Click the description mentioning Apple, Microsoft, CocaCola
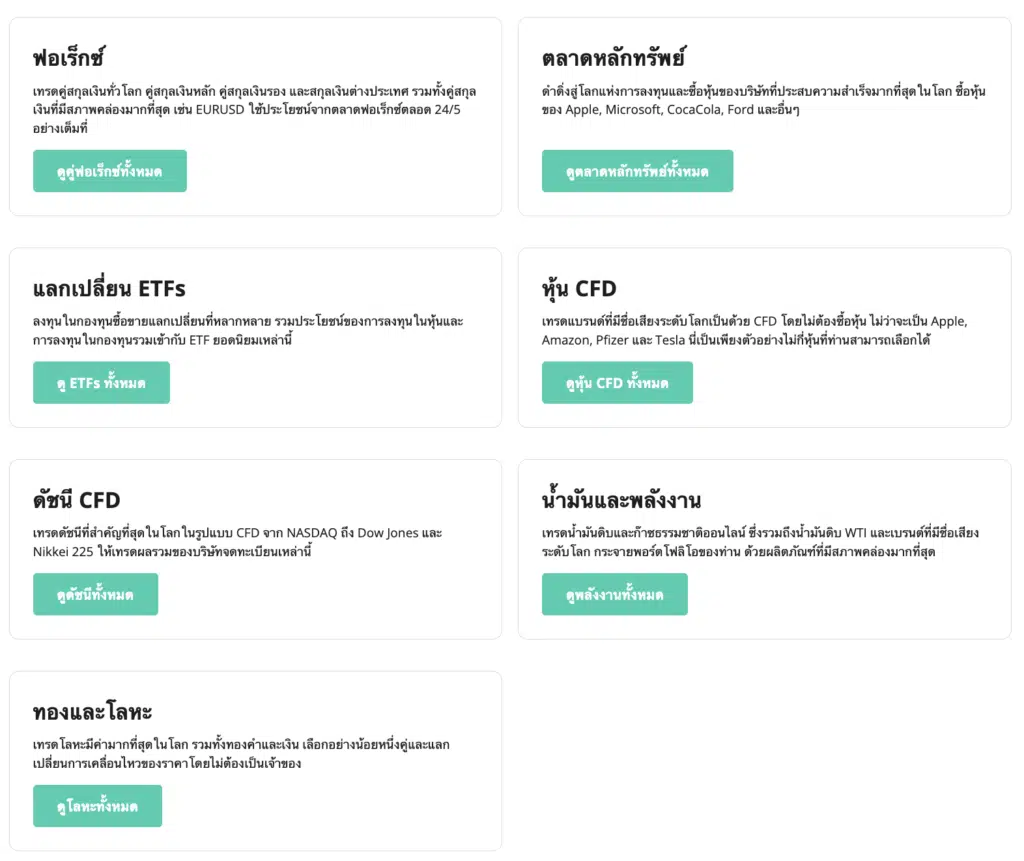1024x861 pixels. [763, 101]
